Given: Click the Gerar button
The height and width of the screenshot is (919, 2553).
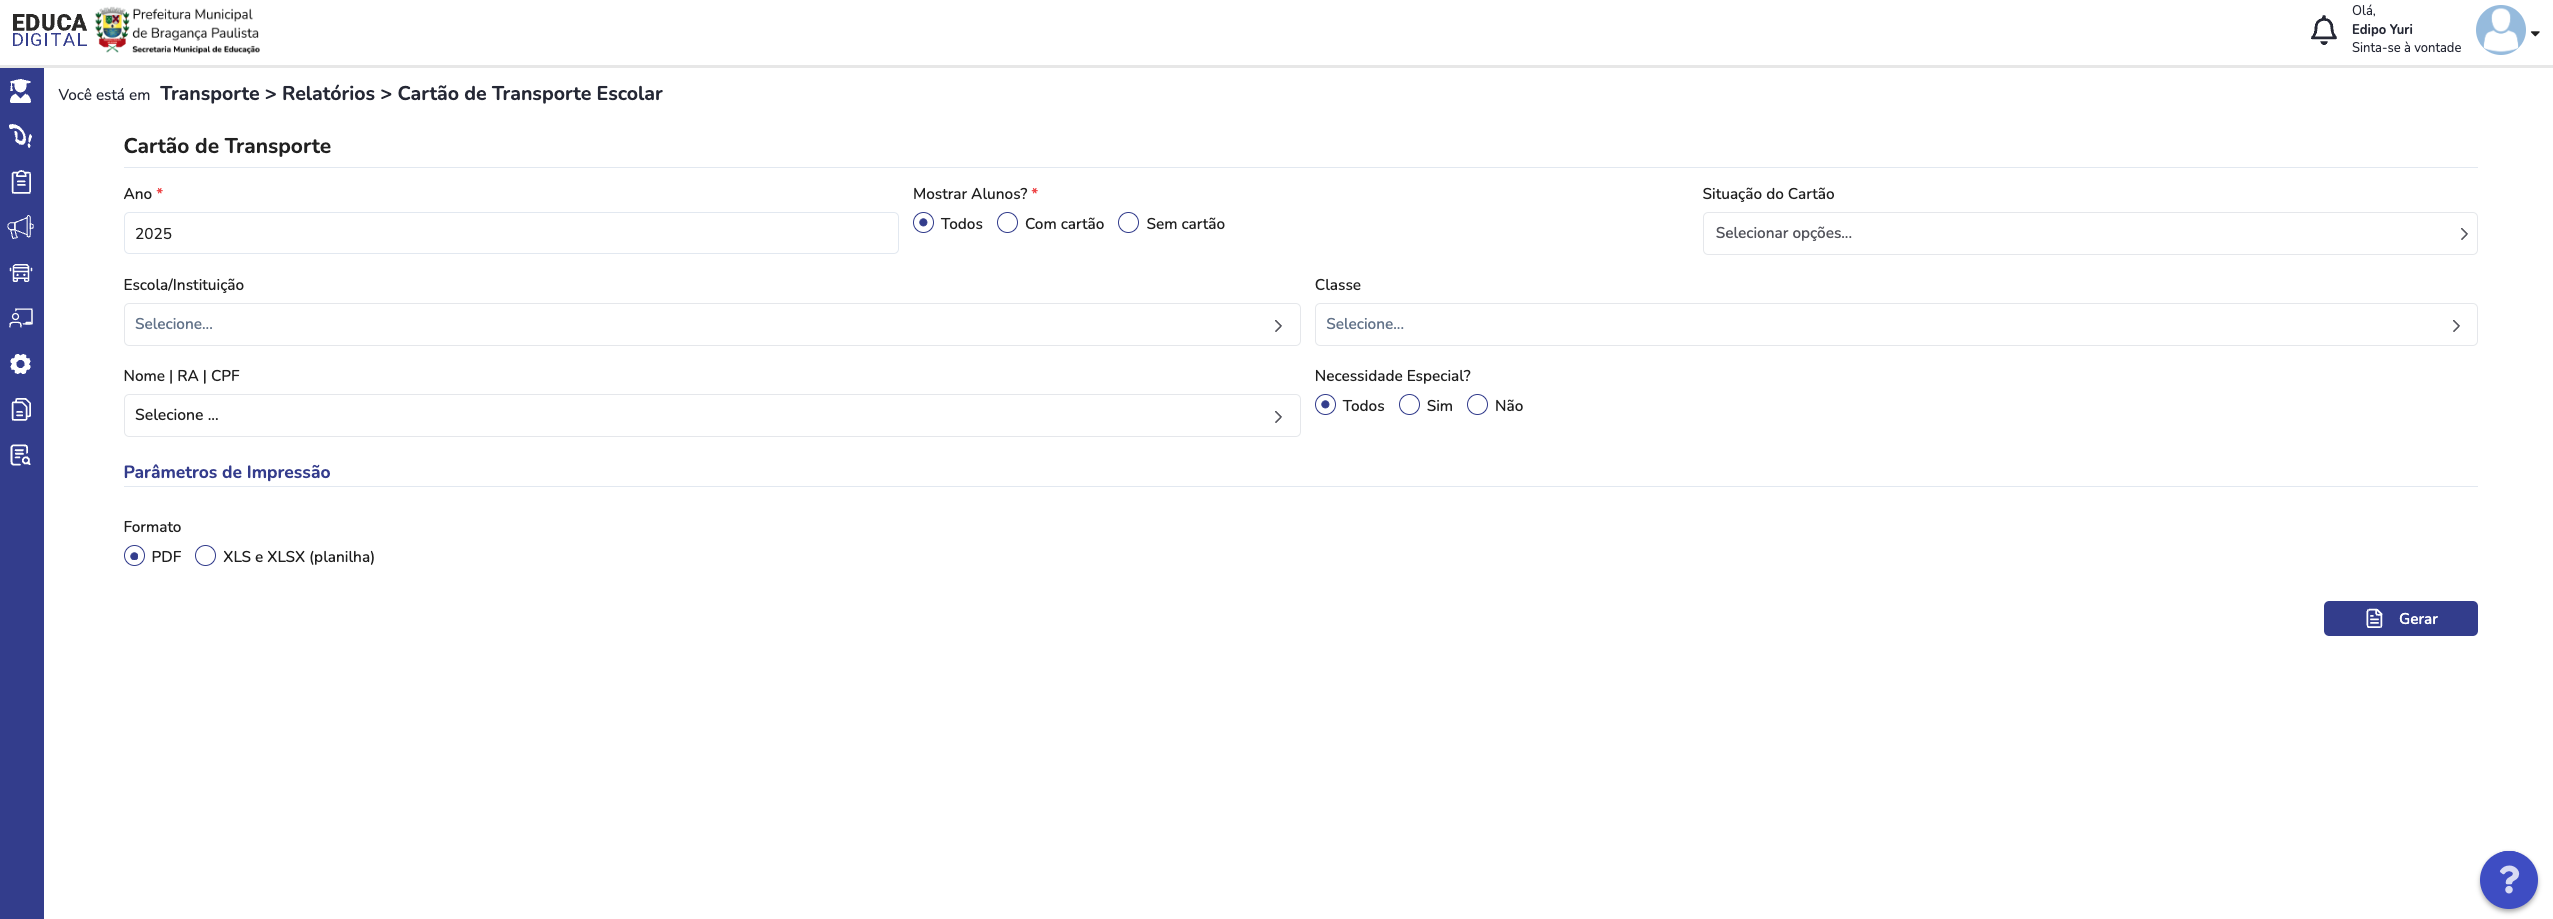Looking at the screenshot, I should (2400, 618).
